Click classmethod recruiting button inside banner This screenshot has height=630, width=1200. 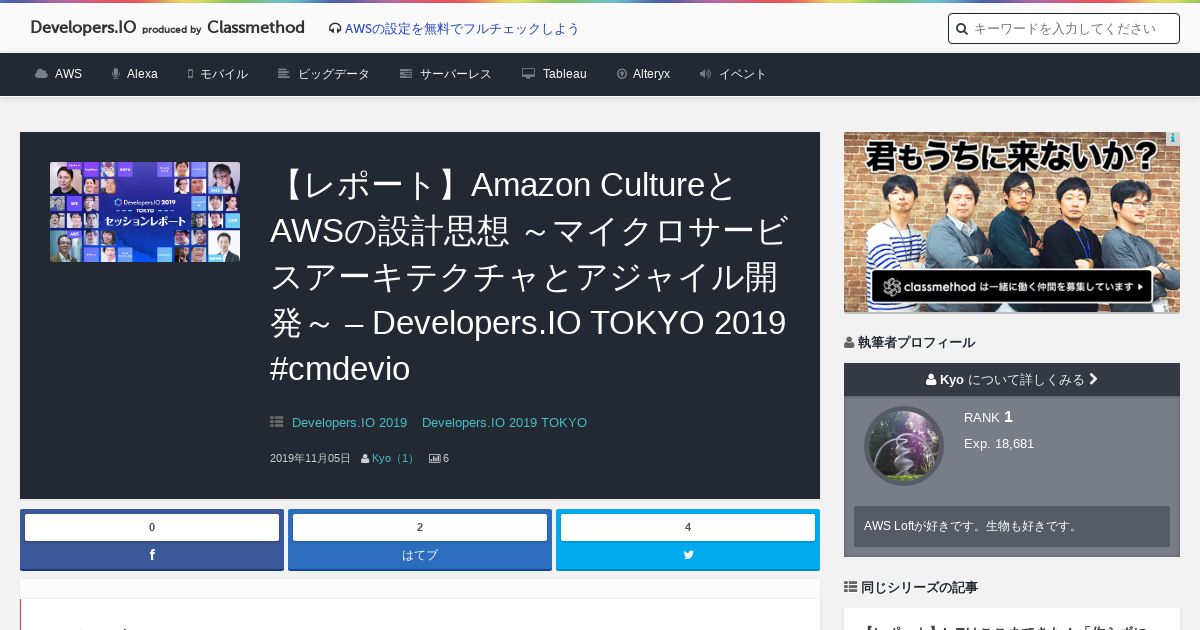click(1012, 286)
